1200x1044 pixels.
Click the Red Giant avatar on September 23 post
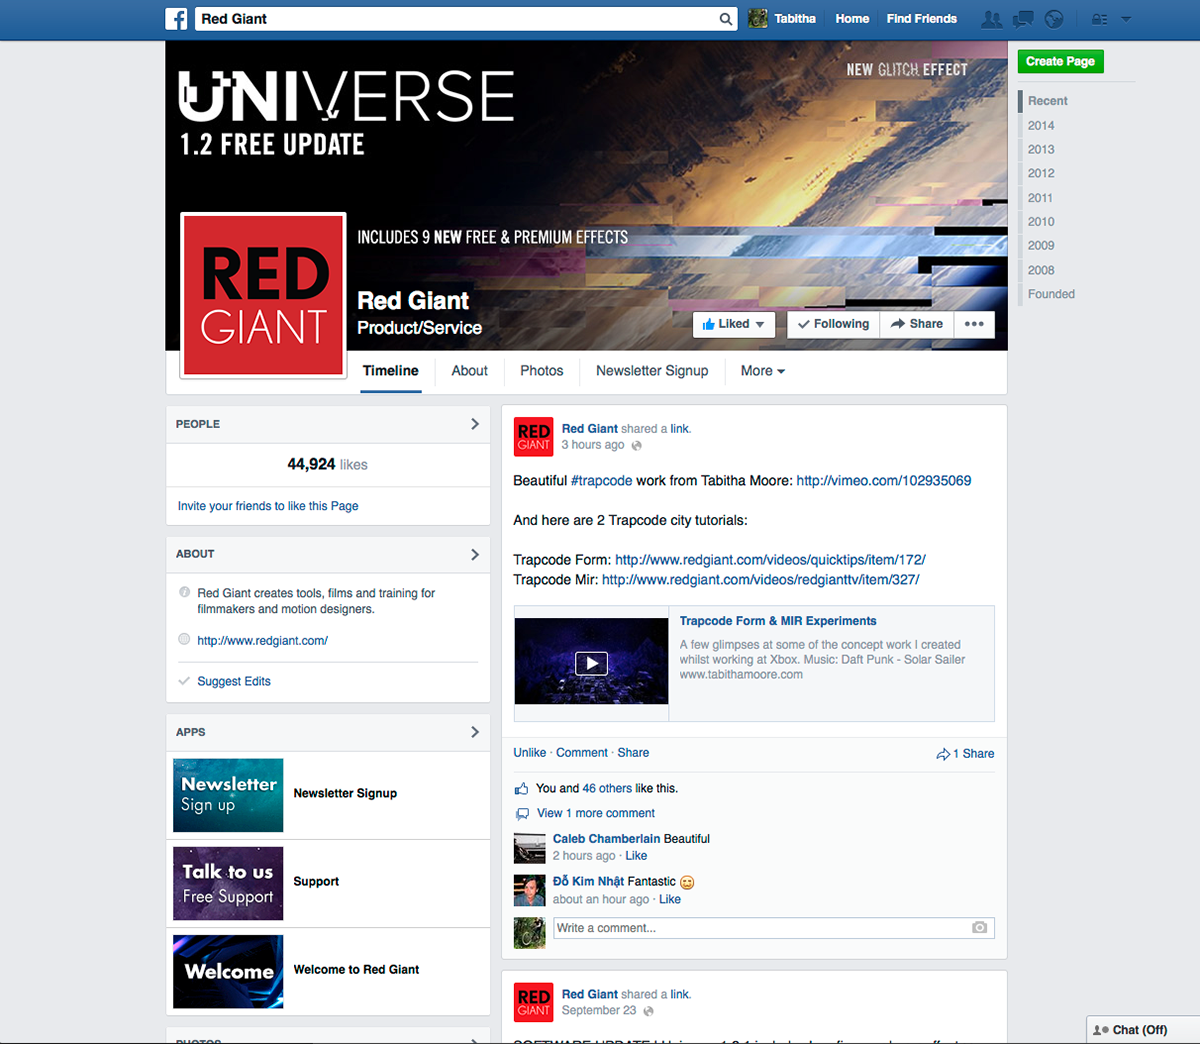[533, 1002]
